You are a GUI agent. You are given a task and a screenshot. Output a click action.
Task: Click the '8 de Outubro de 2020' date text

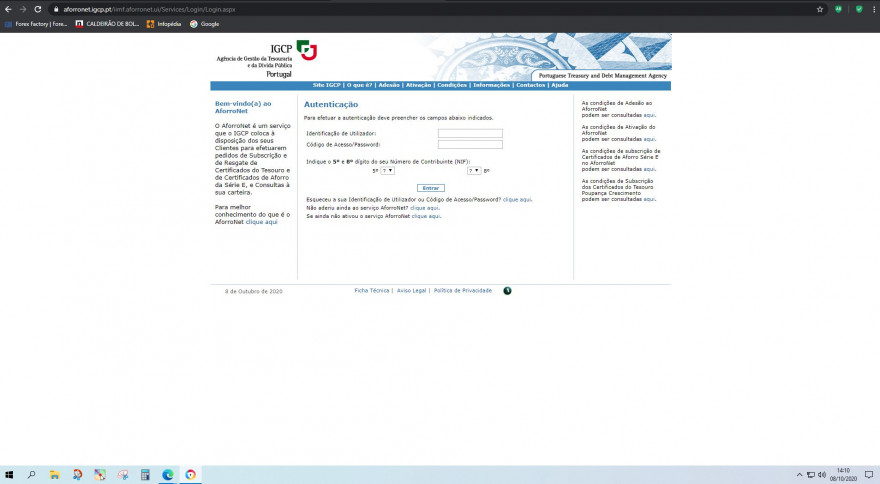[x=254, y=291]
